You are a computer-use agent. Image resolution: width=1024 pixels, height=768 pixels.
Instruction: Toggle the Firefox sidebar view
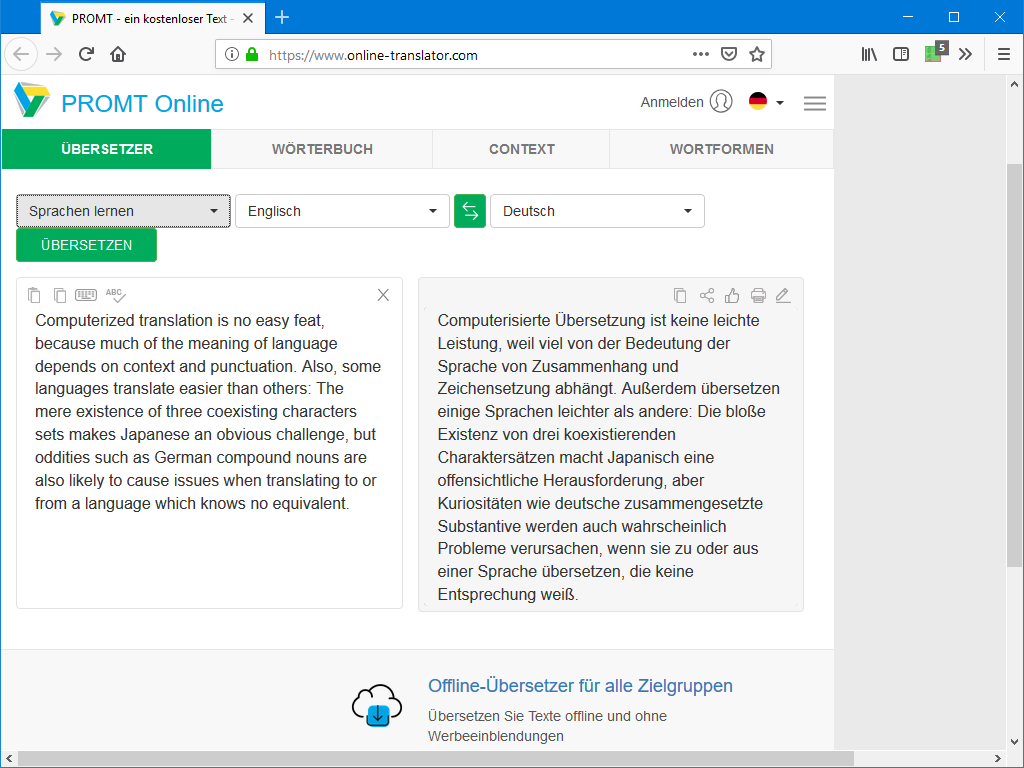point(901,54)
